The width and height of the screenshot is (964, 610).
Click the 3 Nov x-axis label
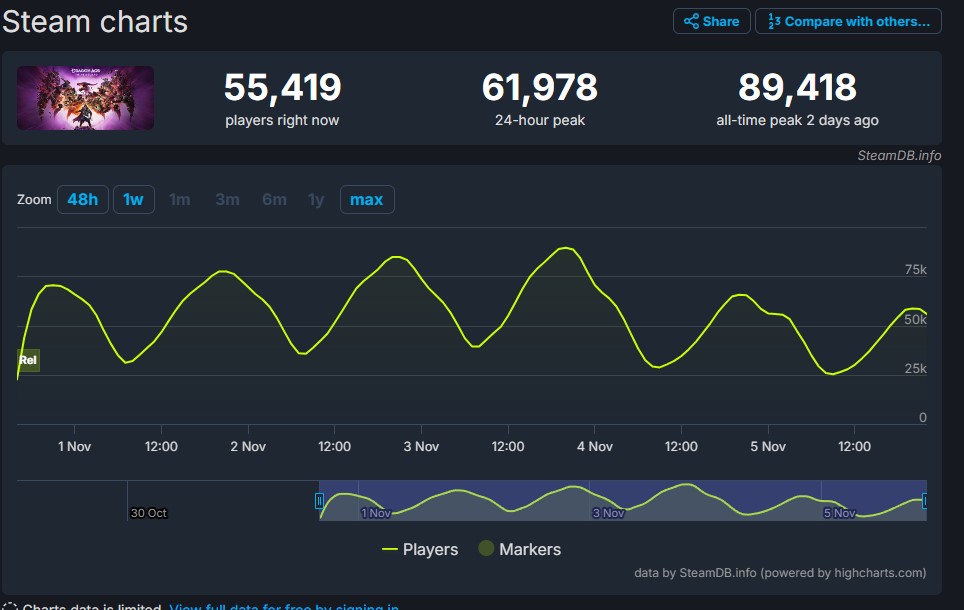(x=421, y=446)
